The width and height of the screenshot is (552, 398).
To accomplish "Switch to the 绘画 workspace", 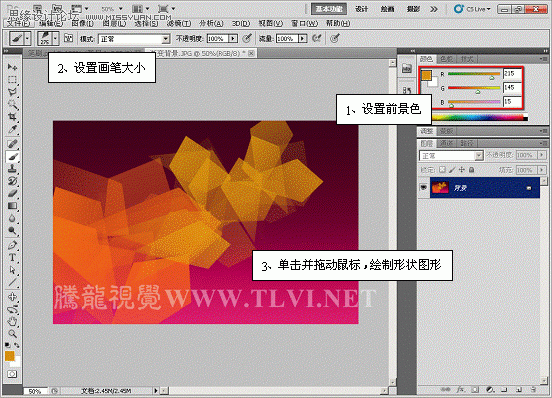I will pyautogui.click(x=387, y=9).
